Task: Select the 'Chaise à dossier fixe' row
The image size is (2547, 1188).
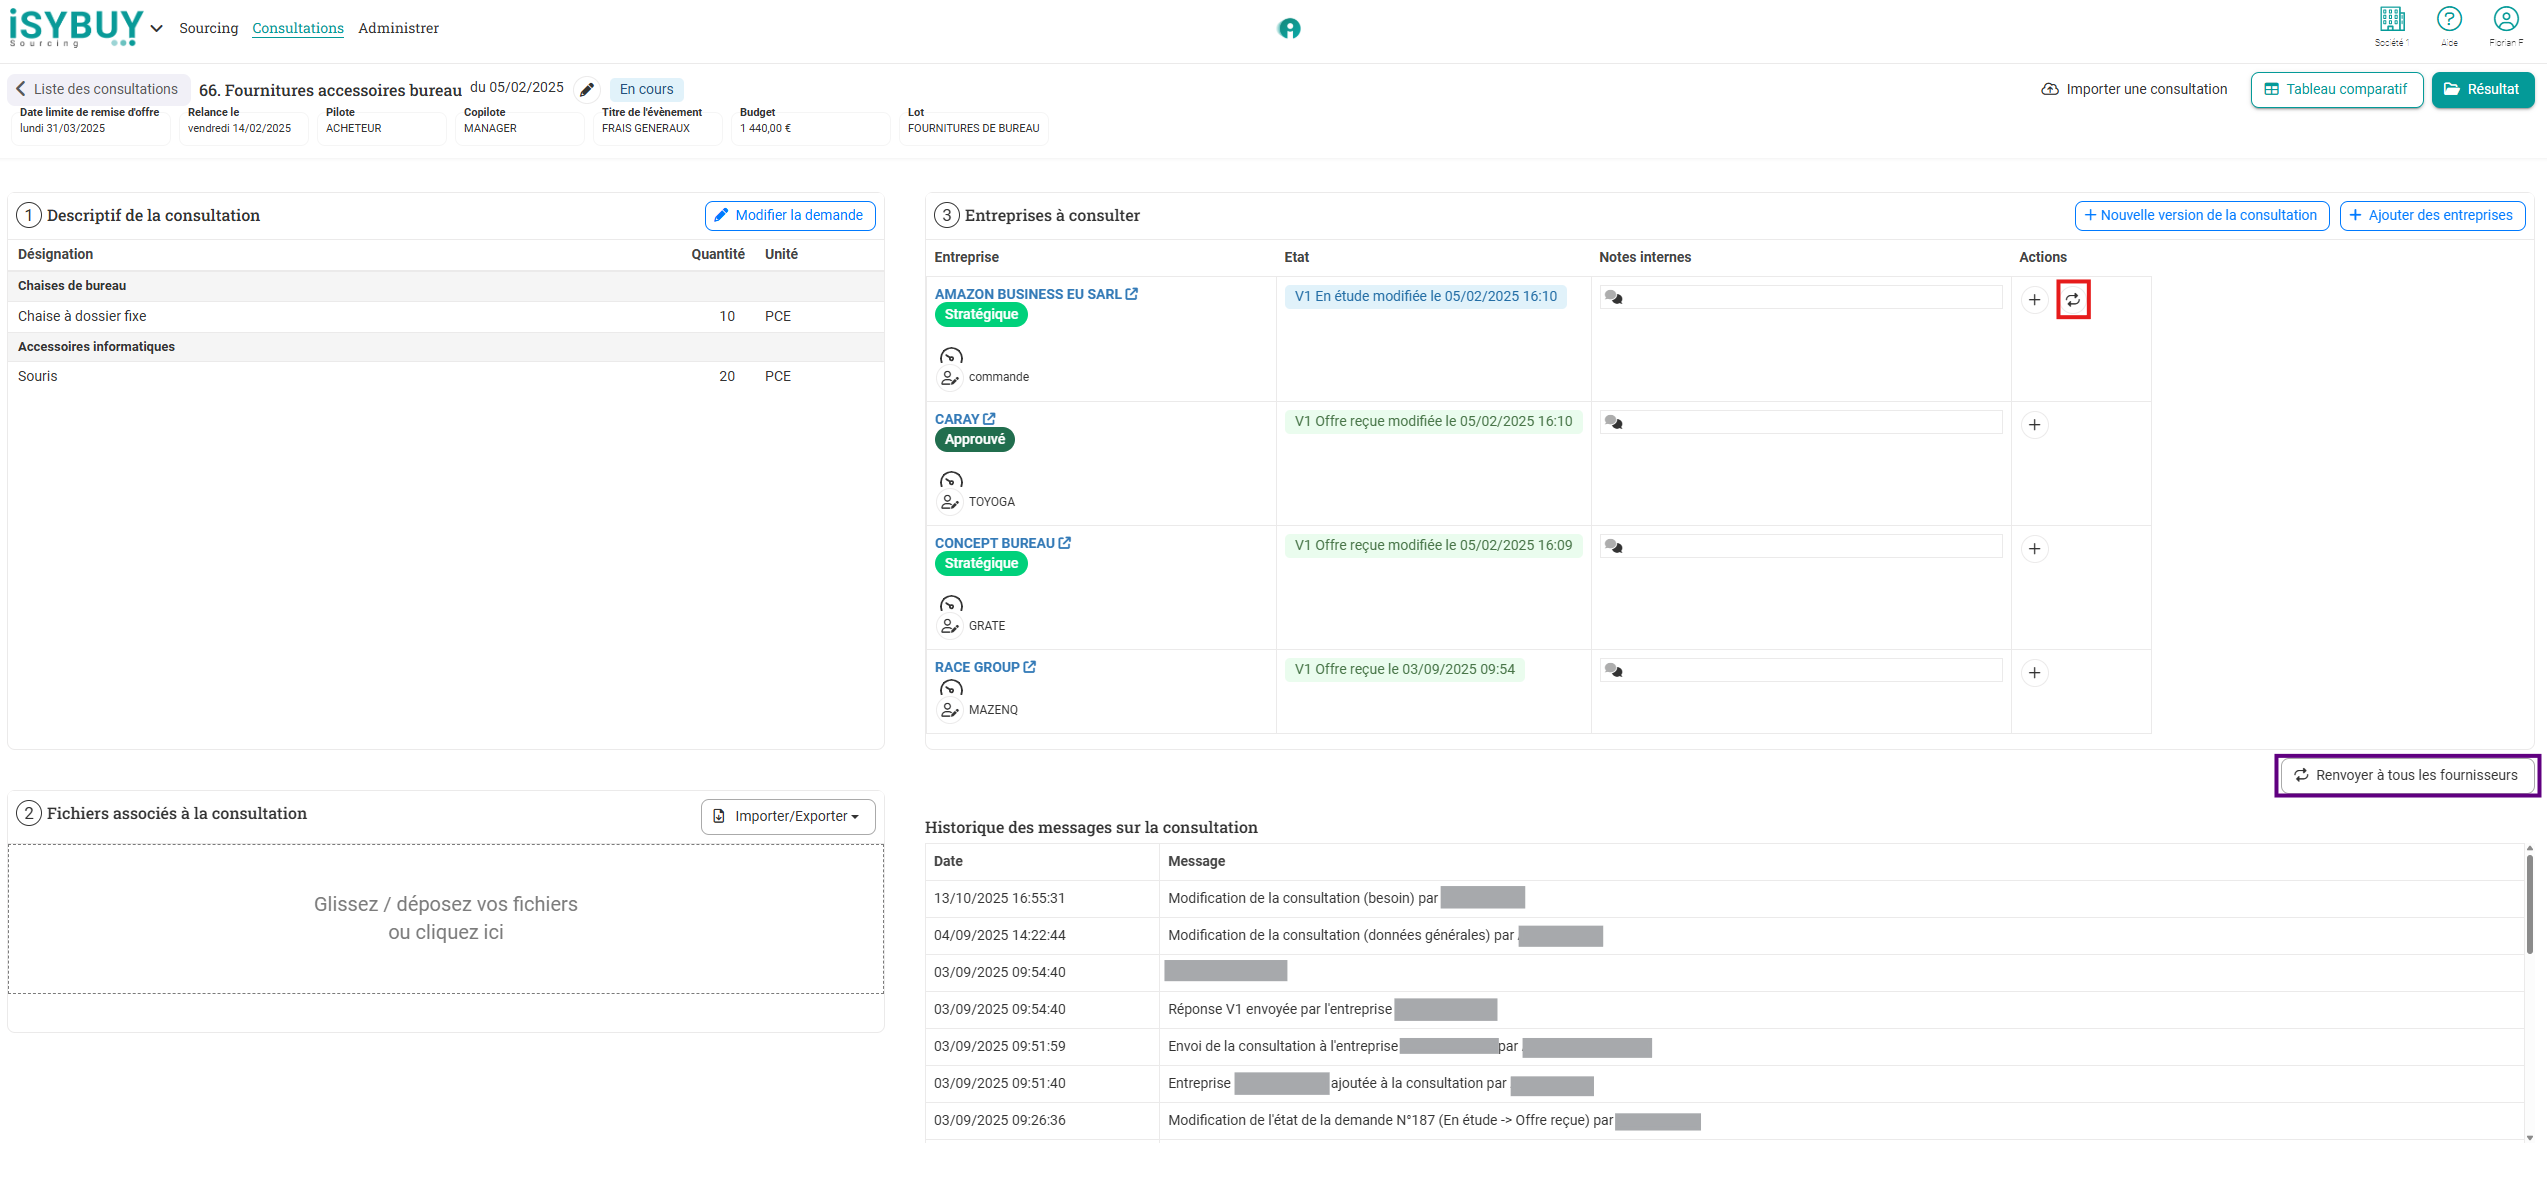Action: (446, 316)
